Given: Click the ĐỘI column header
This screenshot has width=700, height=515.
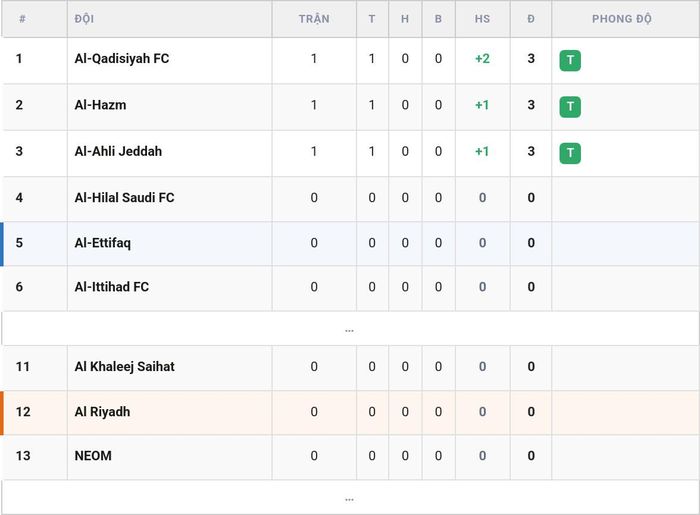Looking at the screenshot, I should (84, 19).
